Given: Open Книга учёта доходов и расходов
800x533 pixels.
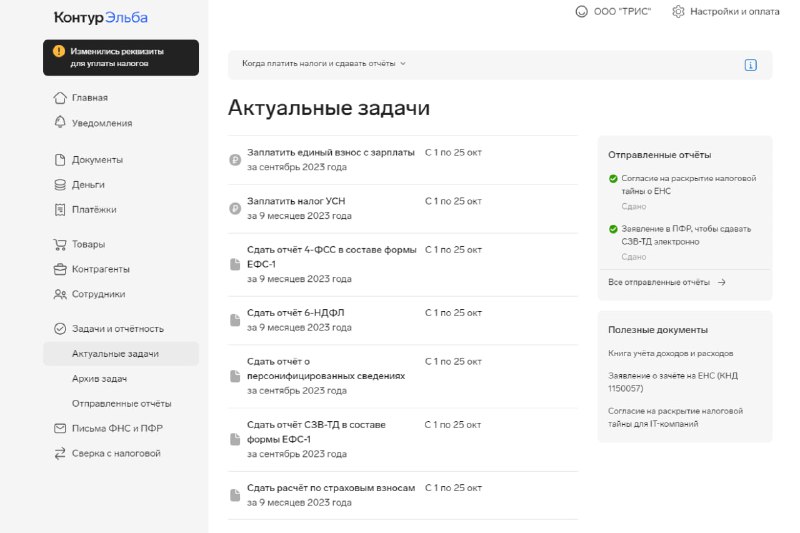Looking at the screenshot, I should (x=670, y=353).
